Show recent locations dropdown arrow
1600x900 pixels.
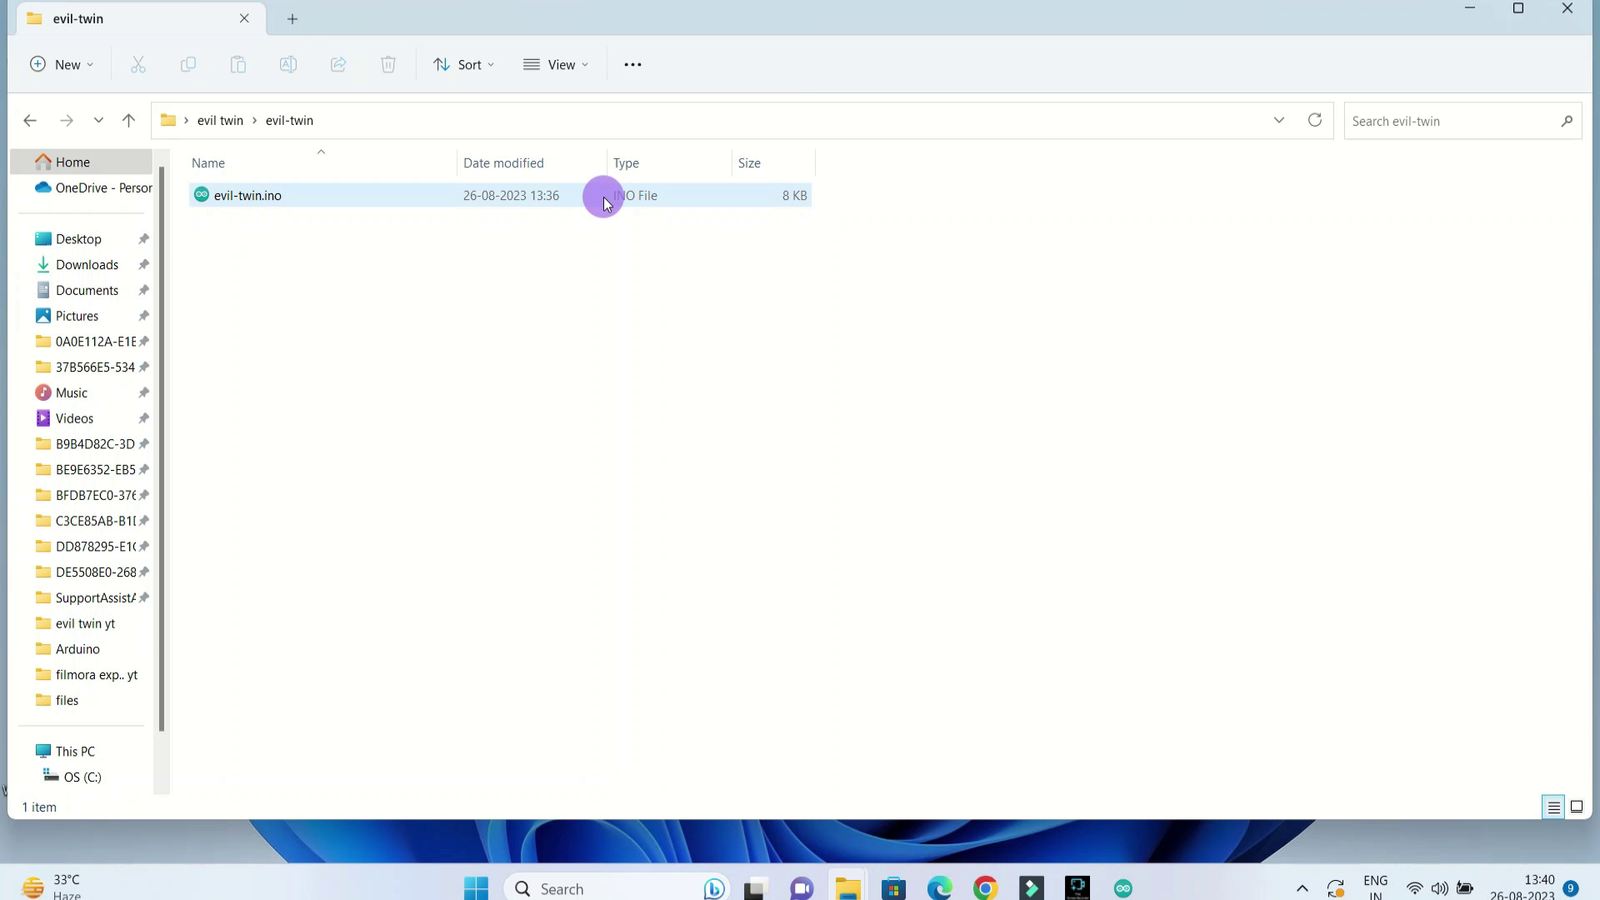pos(98,121)
